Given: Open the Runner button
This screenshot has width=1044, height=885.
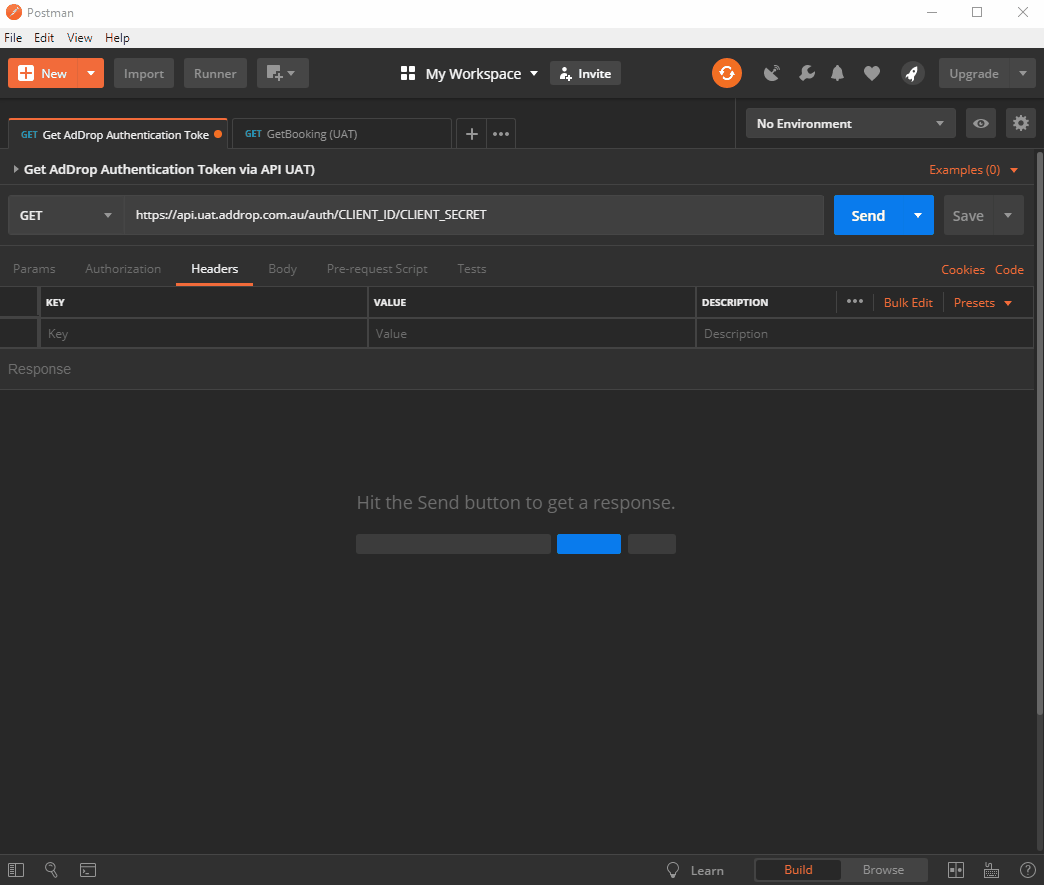Looking at the screenshot, I should coord(215,73).
